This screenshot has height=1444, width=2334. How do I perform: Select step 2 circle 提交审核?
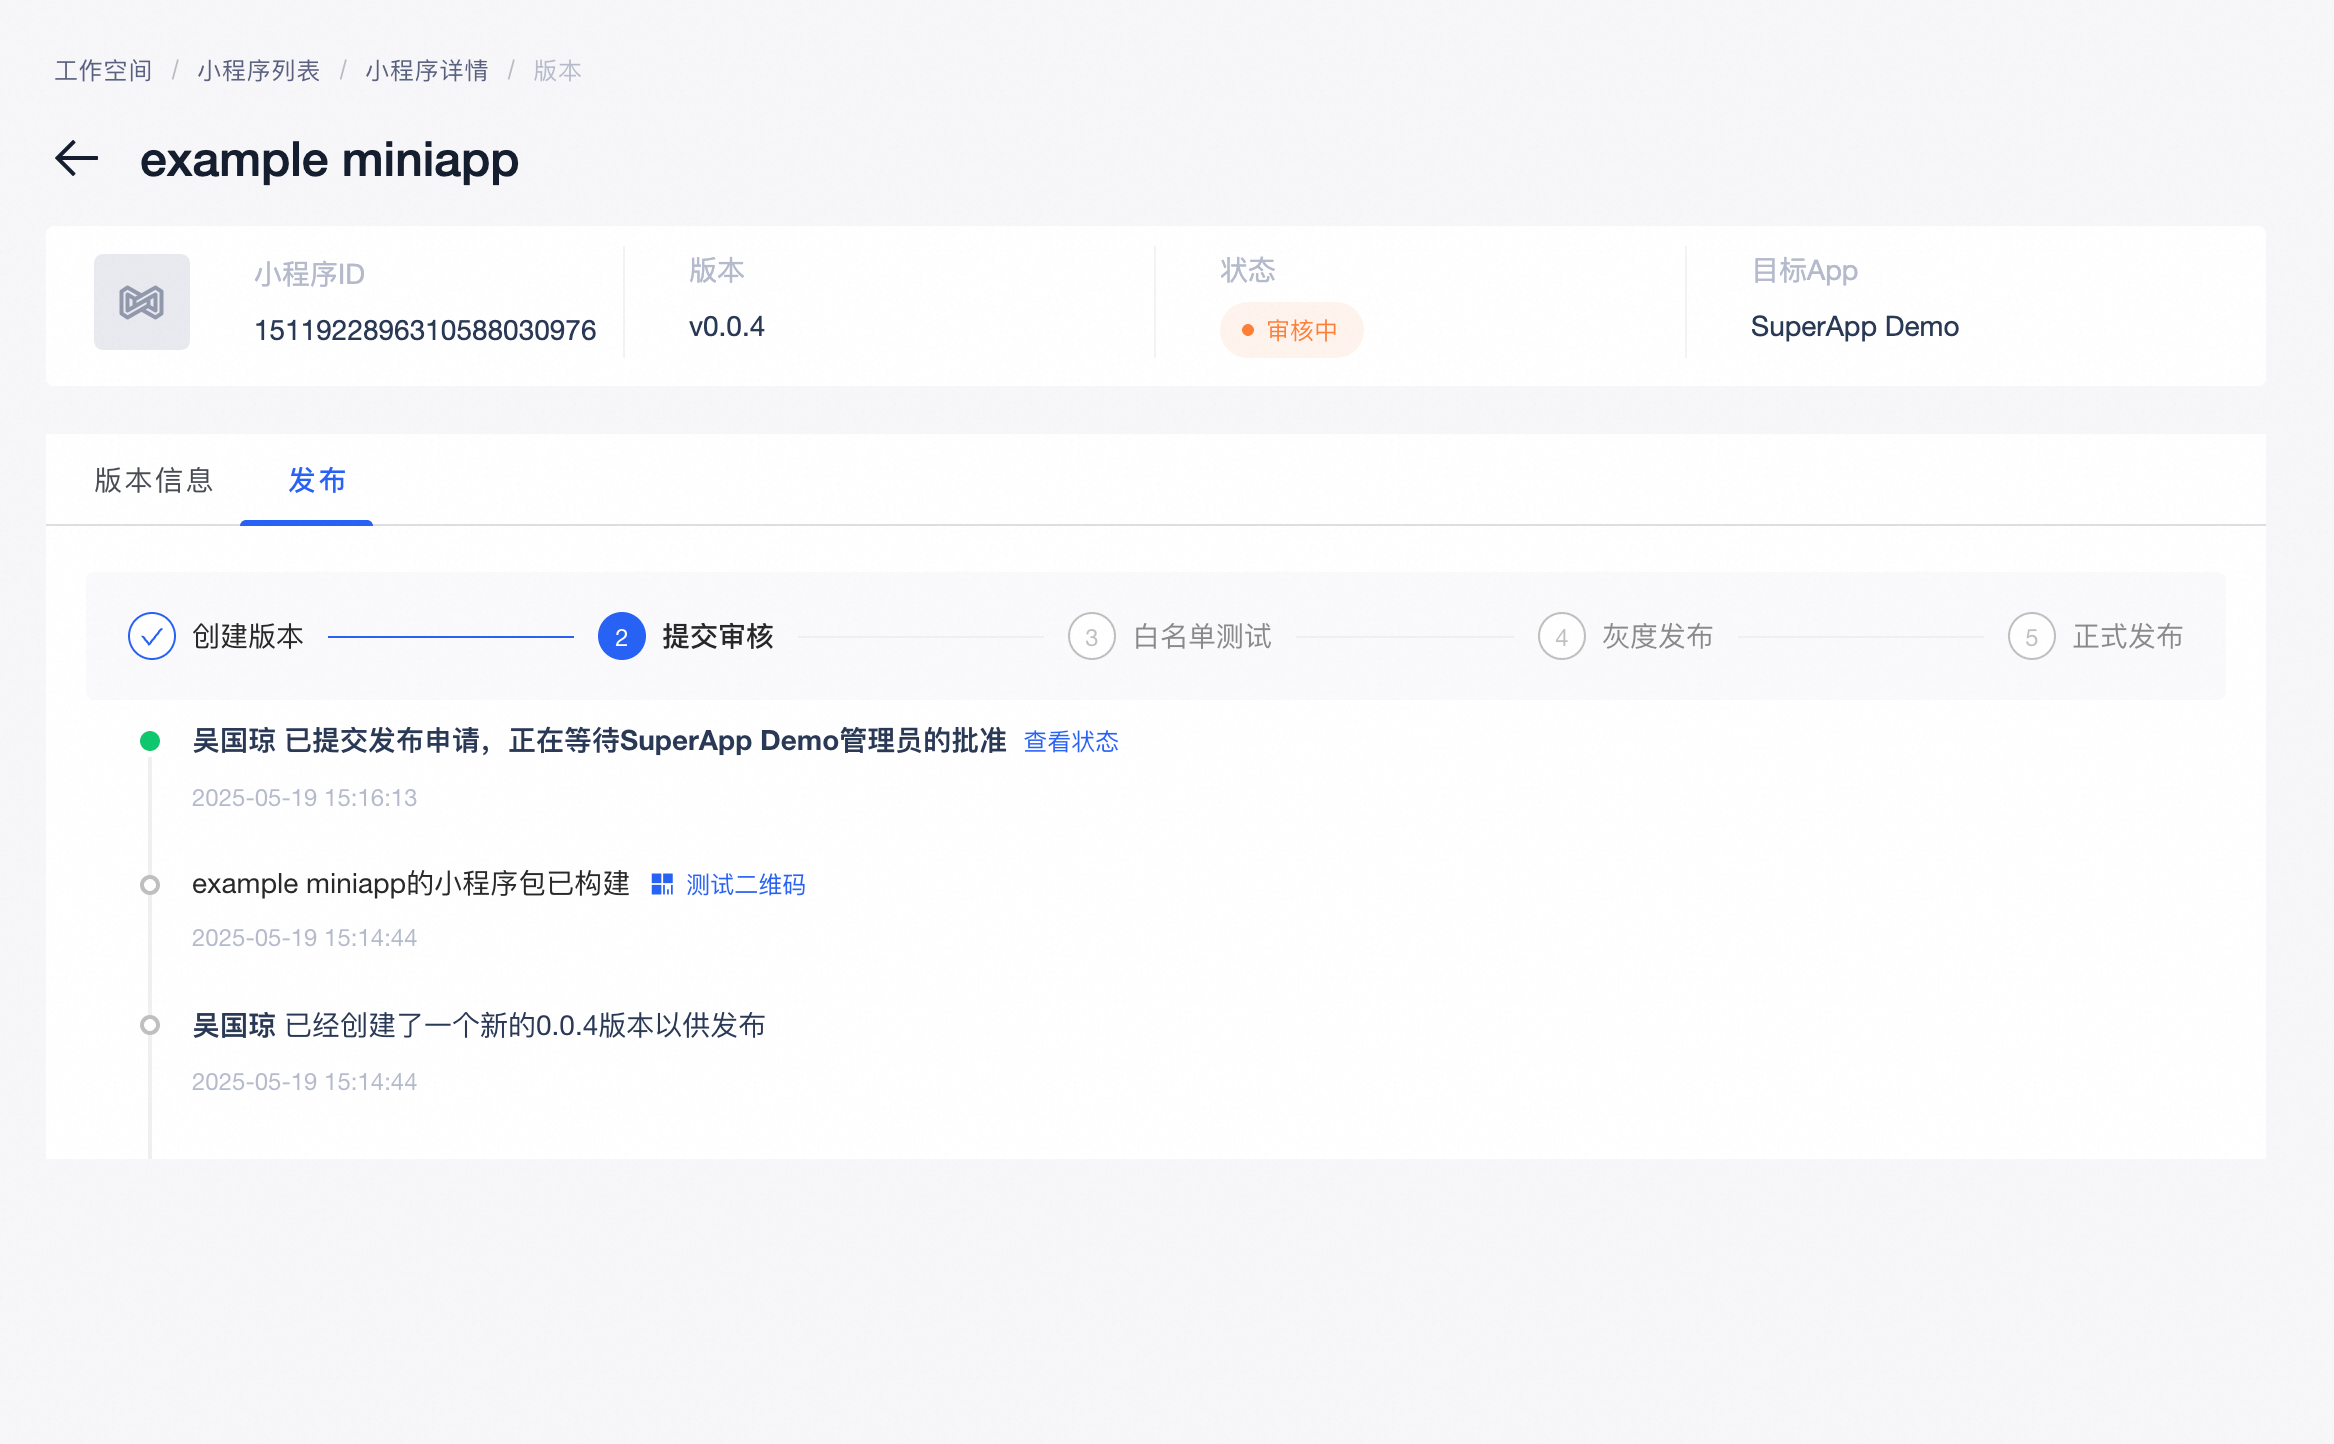(x=621, y=636)
